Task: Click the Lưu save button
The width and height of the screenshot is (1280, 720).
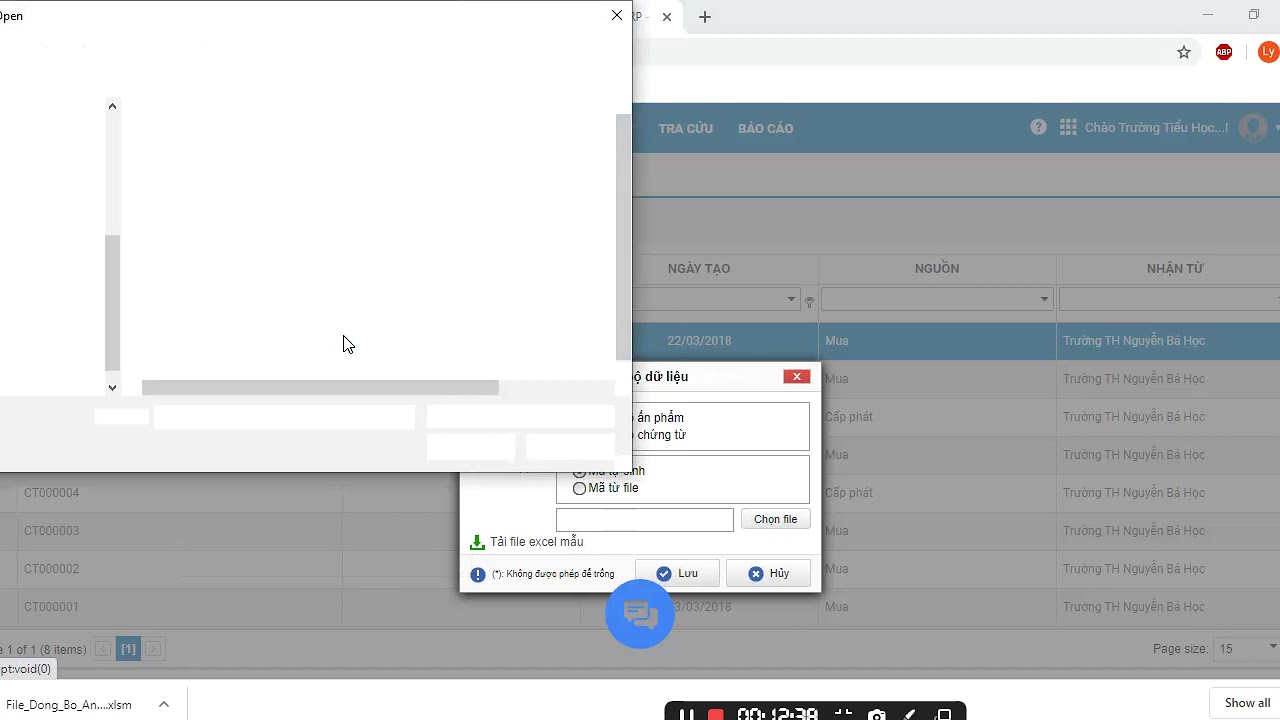Action: (677, 574)
